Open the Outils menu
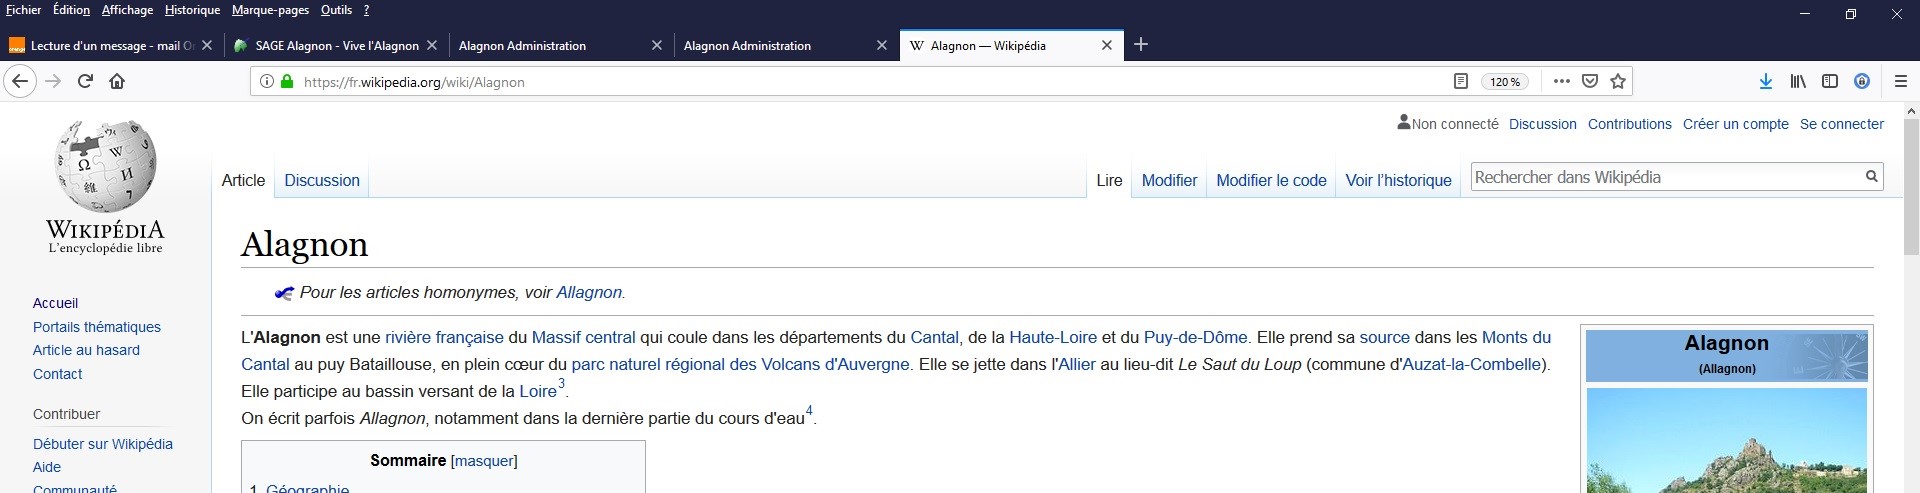Image resolution: width=1920 pixels, height=493 pixels. [336, 10]
